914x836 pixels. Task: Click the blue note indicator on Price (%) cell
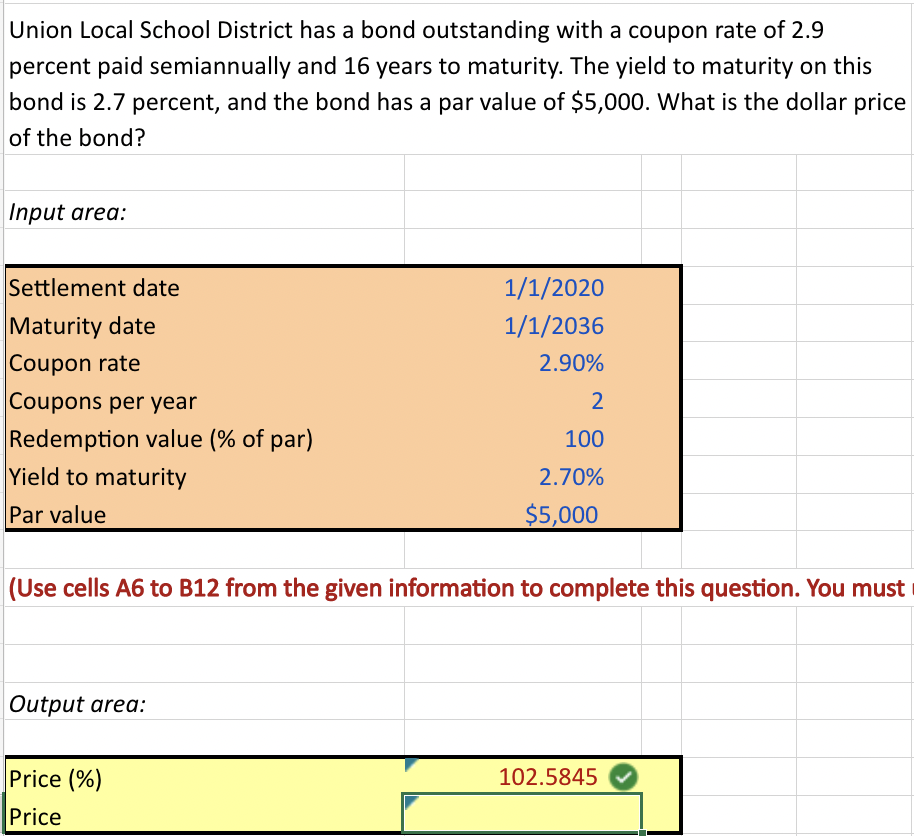410,764
